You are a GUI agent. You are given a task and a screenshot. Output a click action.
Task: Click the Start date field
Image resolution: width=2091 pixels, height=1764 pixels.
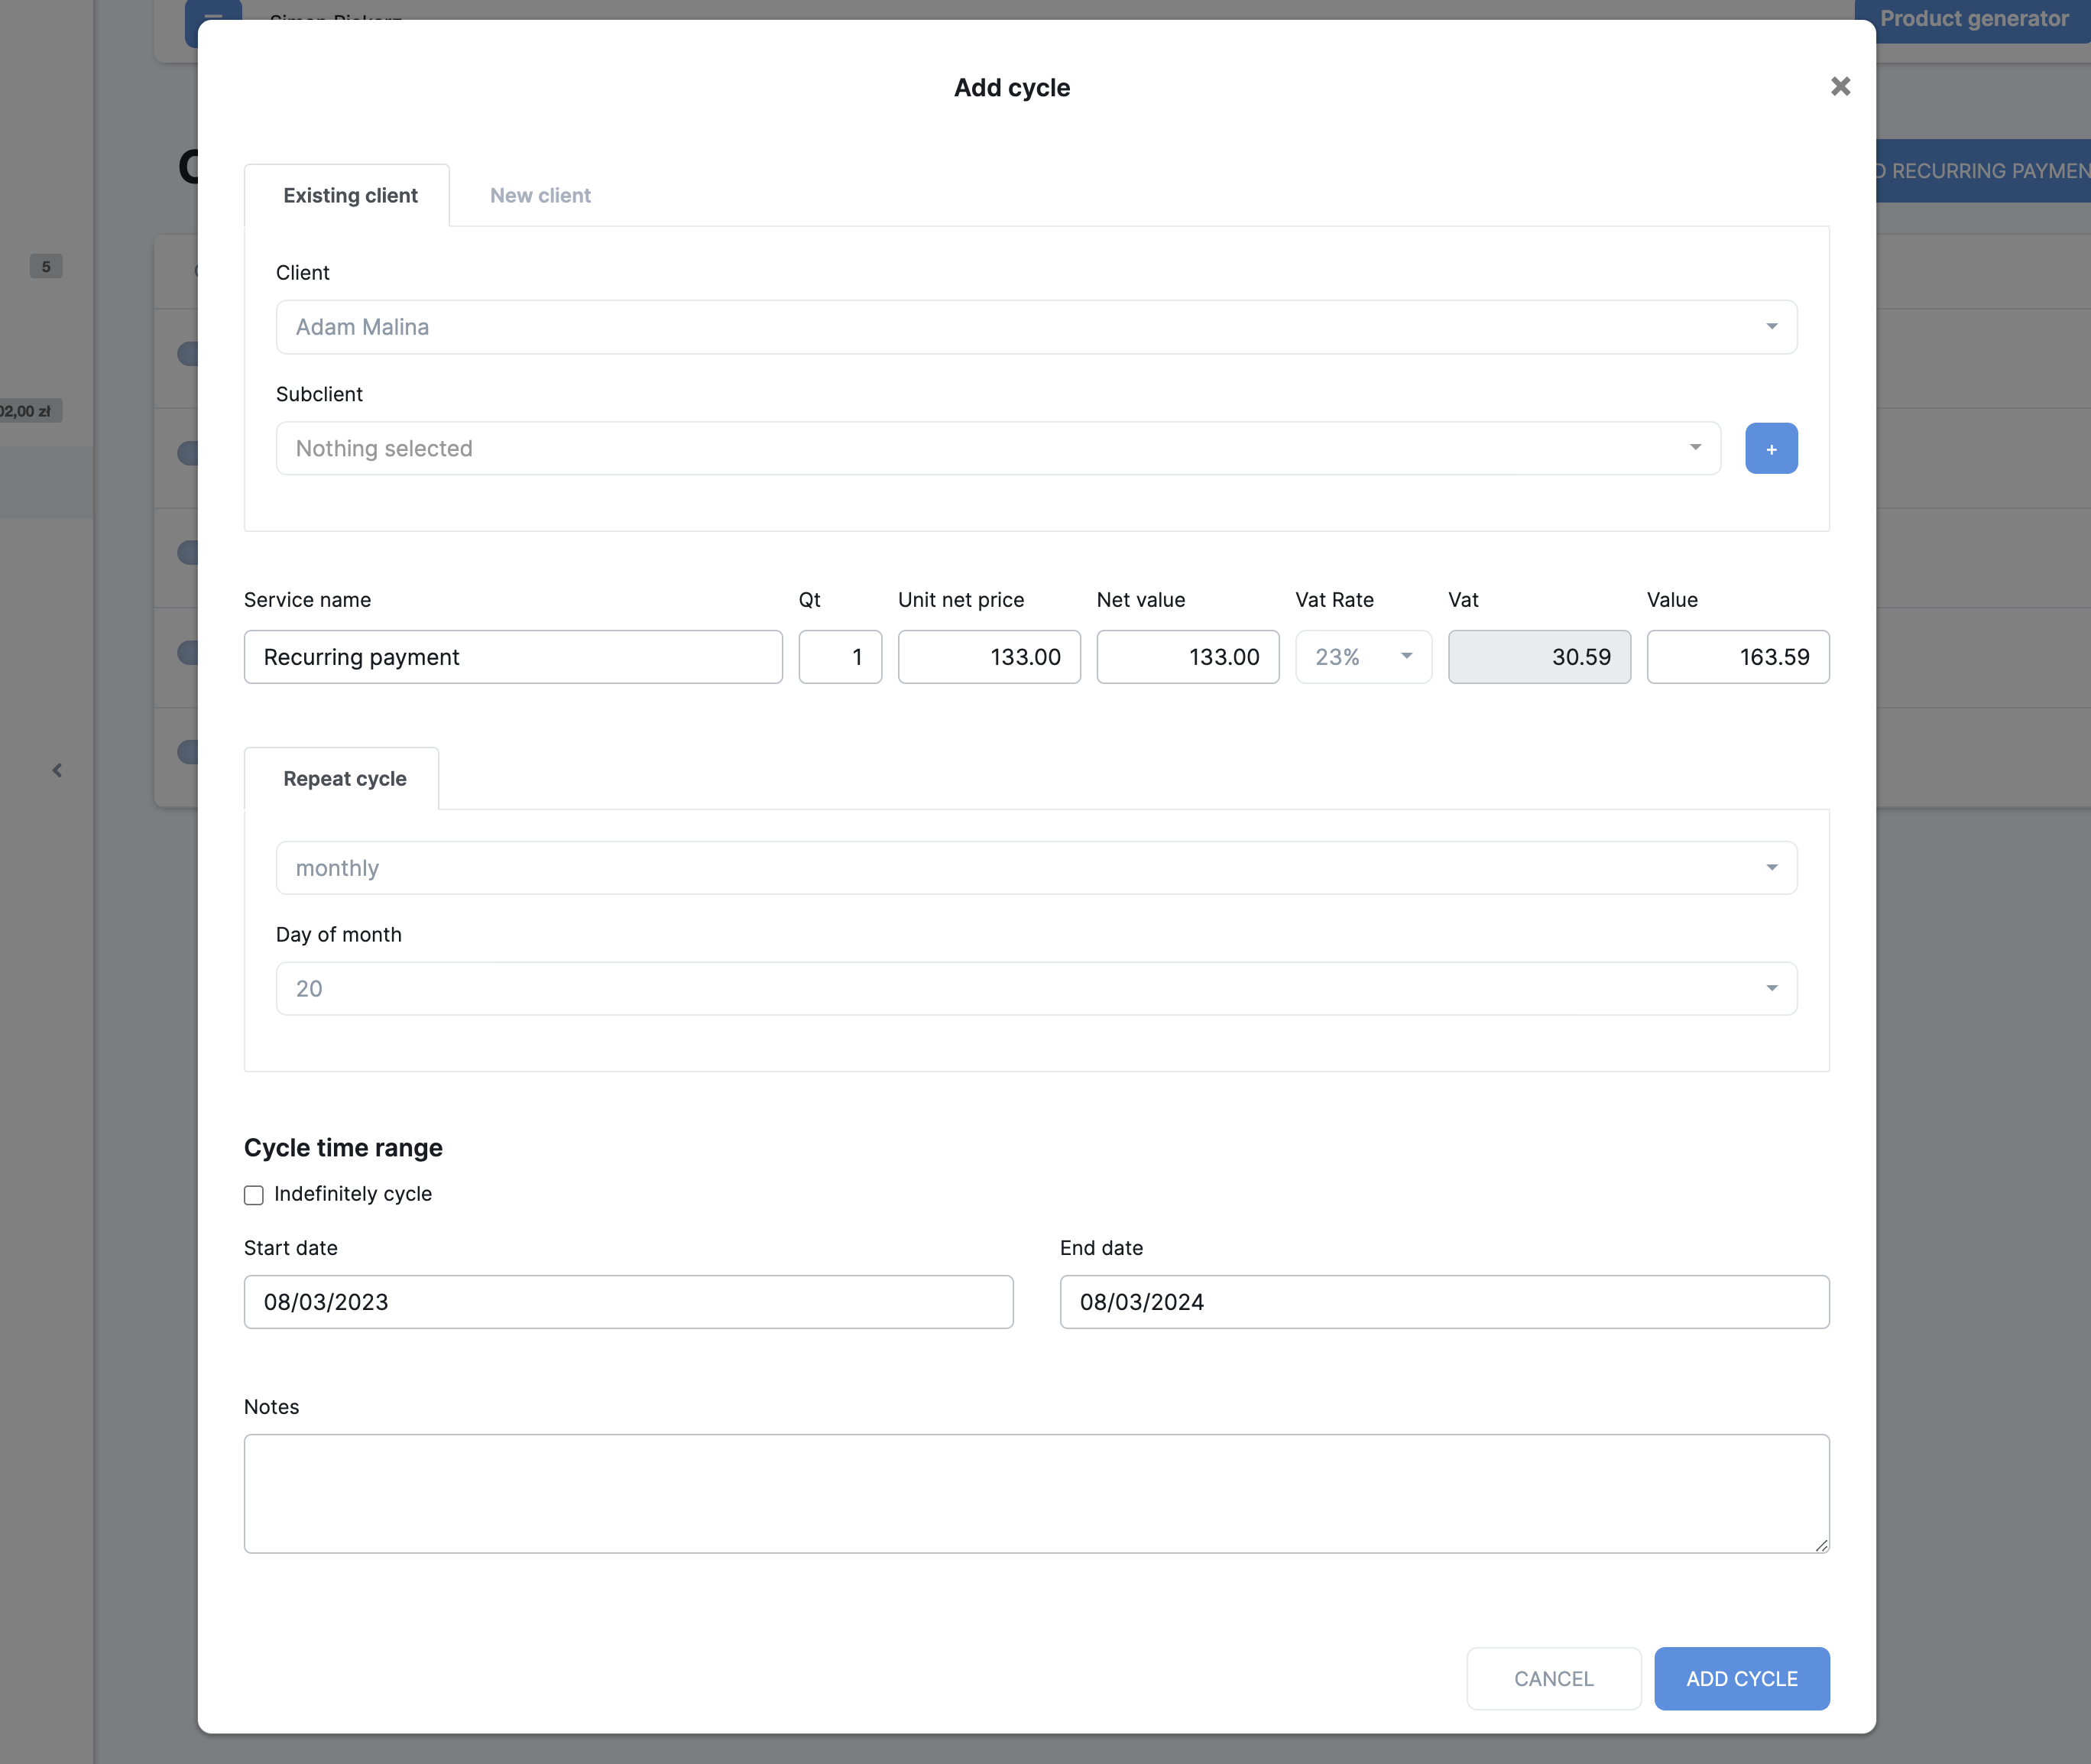(x=628, y=1302)
